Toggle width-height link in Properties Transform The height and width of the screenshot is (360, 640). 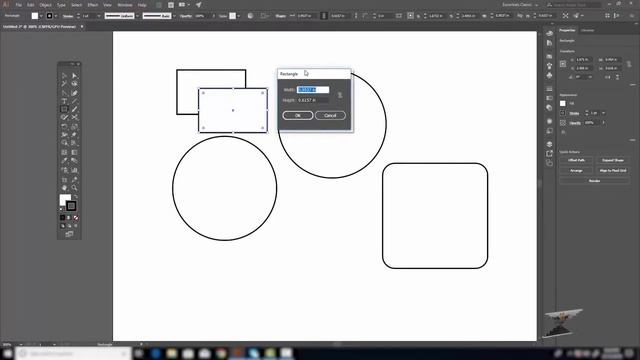(x=629, y=64)
